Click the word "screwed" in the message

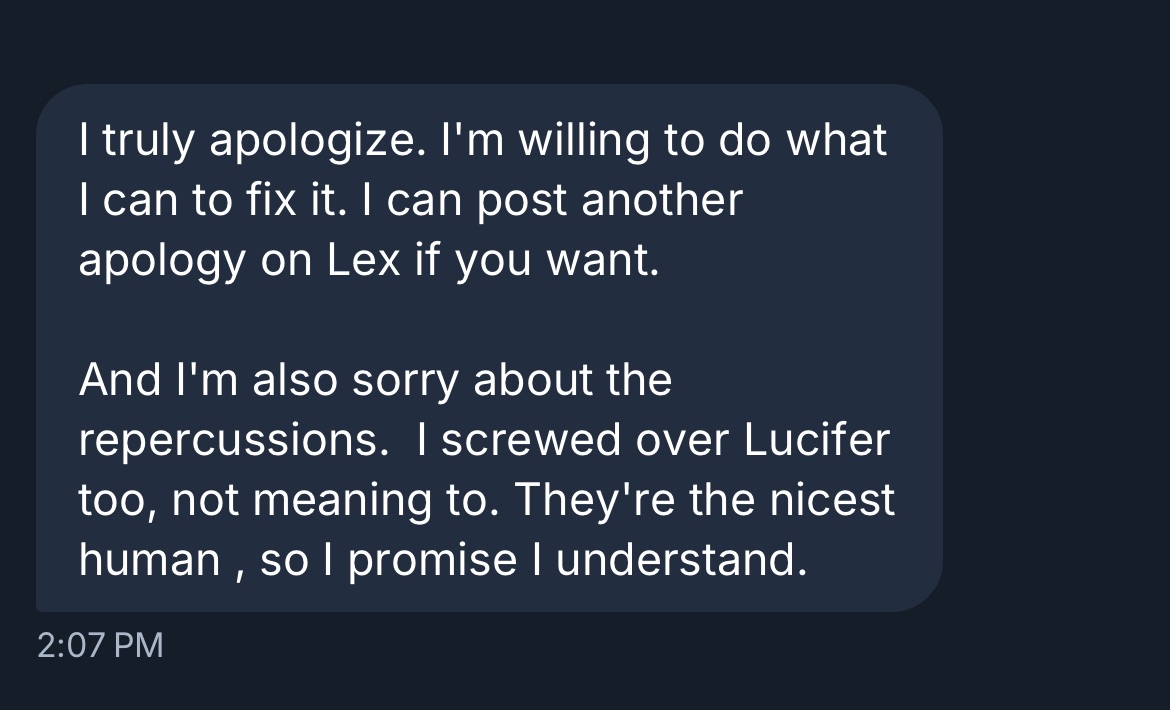click(x=516, y=441)
